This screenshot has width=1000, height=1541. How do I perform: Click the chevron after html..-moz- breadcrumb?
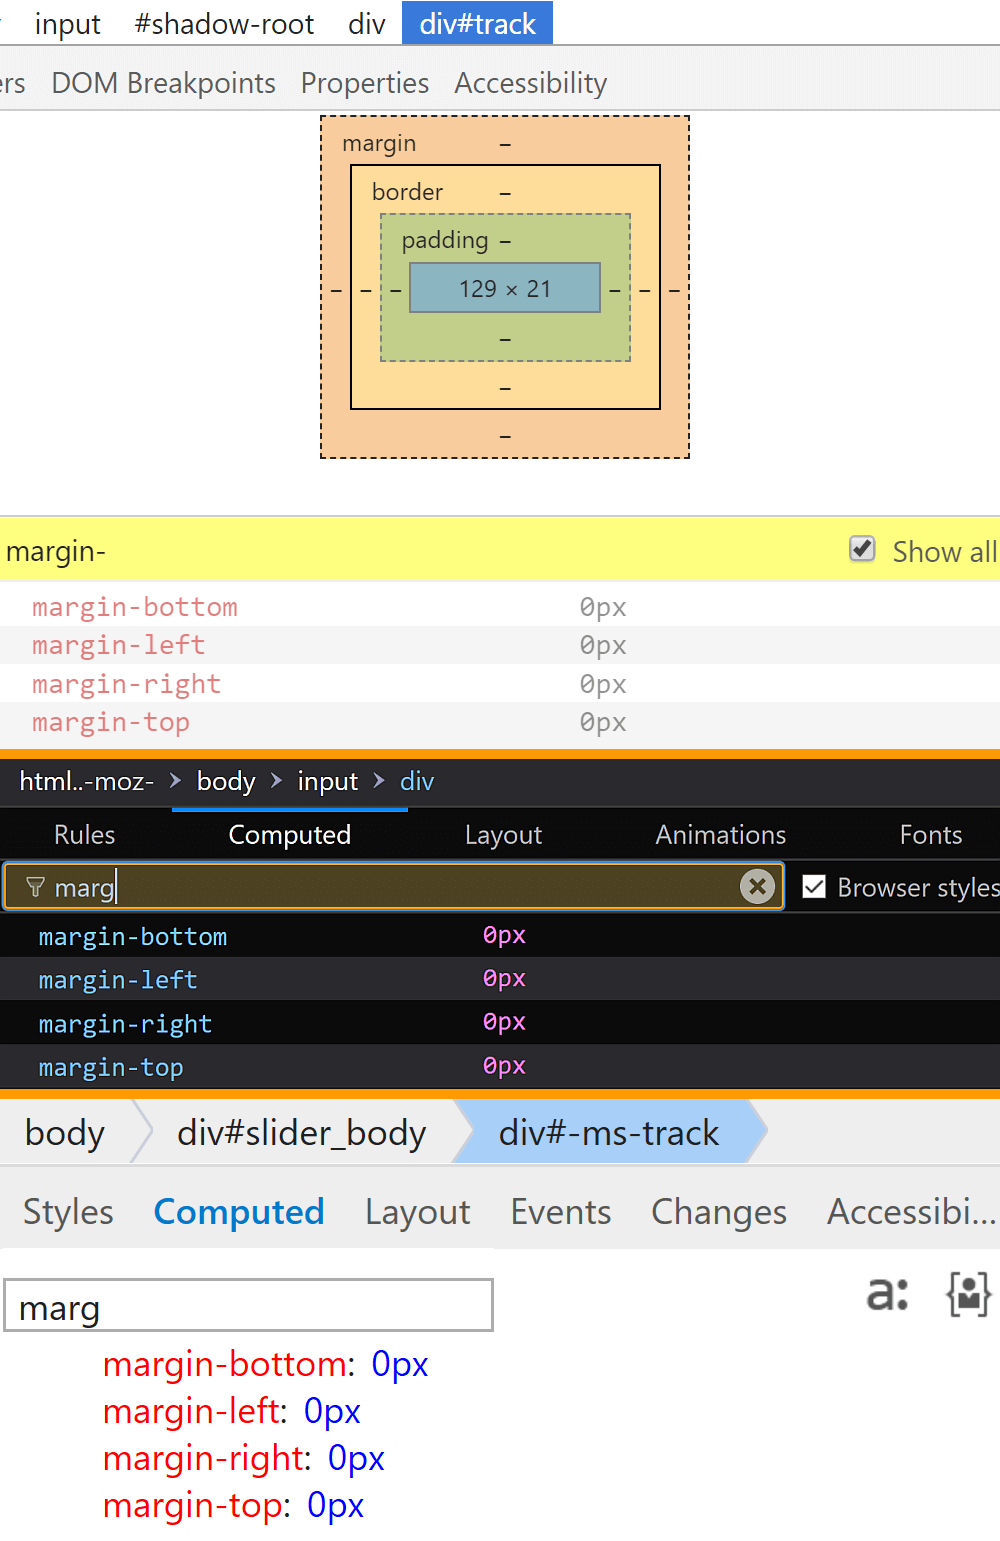pyautogui.click(x=175, y=780)
